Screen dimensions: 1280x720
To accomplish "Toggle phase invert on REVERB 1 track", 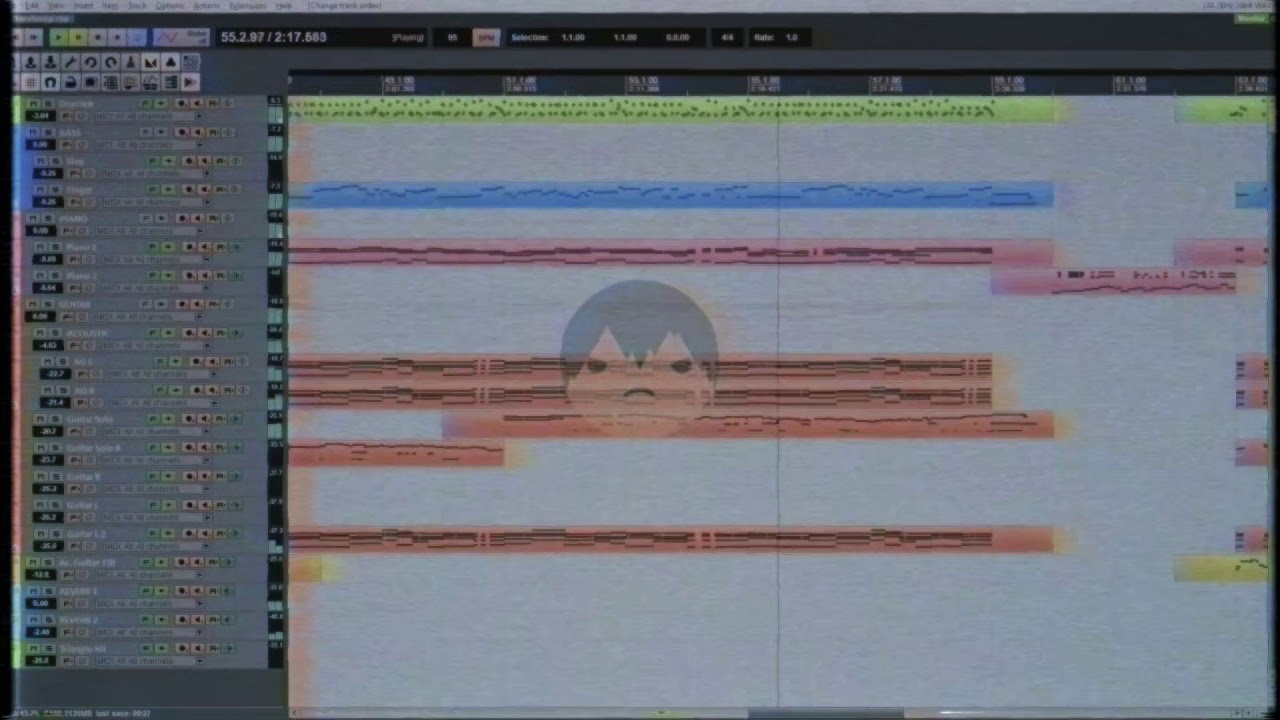I will click(82, 603).
